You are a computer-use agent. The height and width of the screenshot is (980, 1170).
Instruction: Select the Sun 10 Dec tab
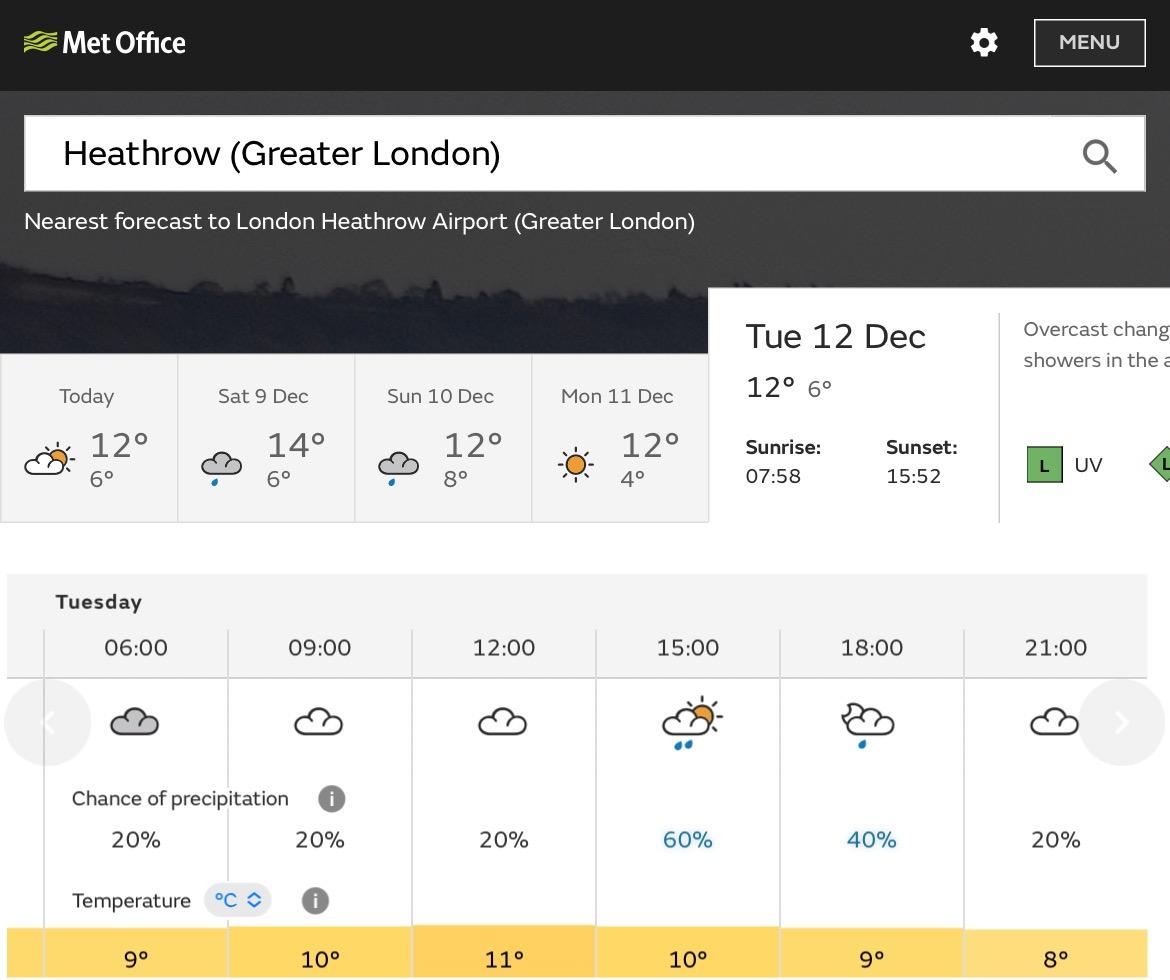(x=443, y=438)
